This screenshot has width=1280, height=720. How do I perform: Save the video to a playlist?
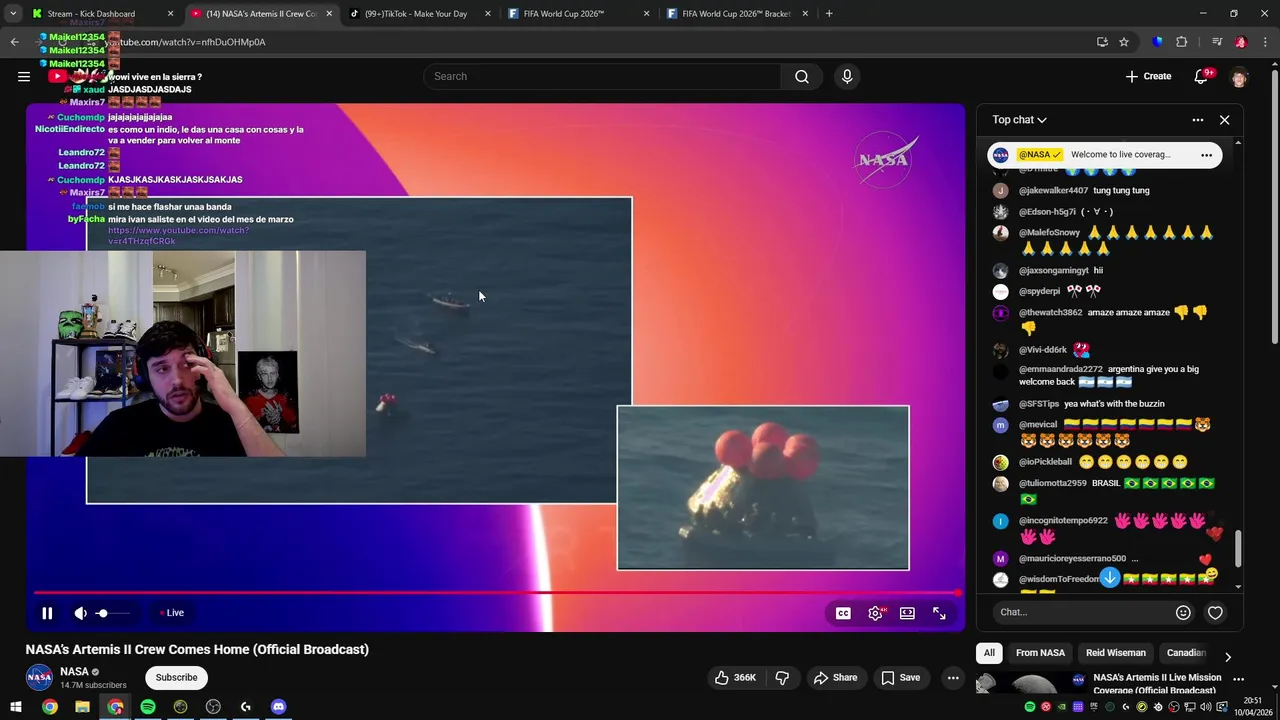900,678
